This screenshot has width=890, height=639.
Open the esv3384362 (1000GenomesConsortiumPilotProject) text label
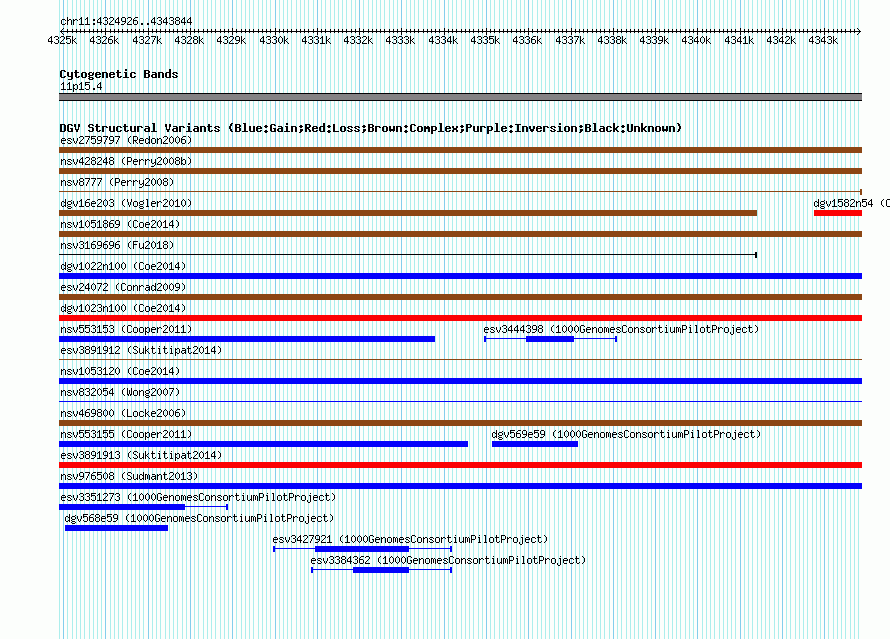click(448, 560)
